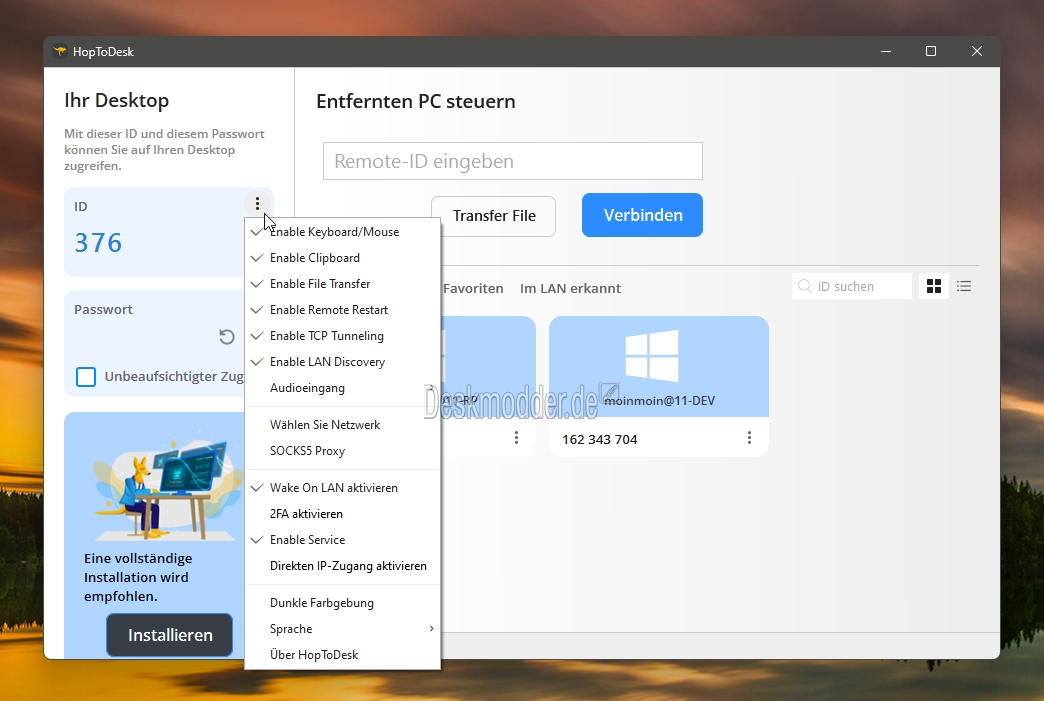Toggle Enable Remote Restart option

point(343,310)
